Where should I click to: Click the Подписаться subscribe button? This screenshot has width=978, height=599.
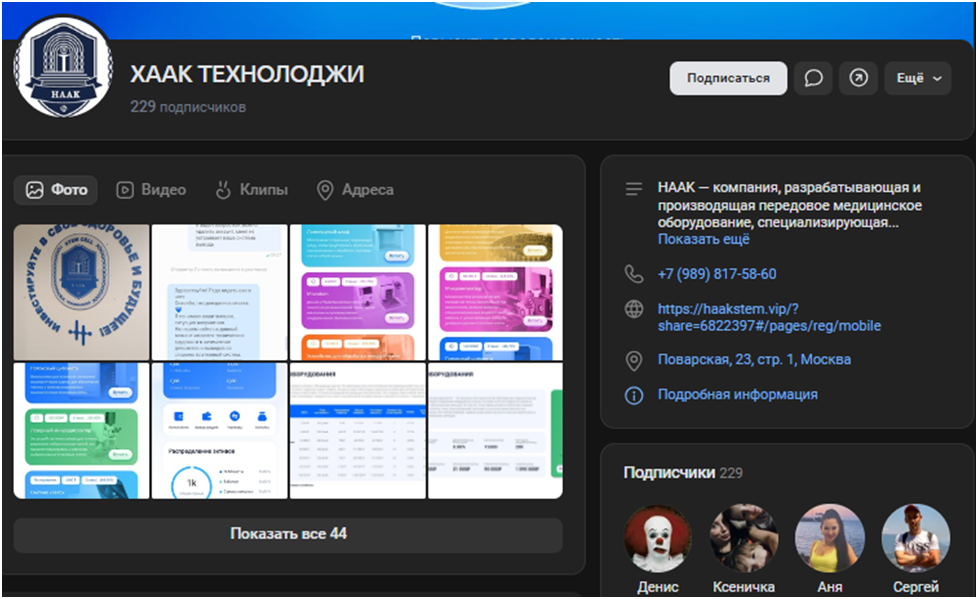tap(728, 78)
